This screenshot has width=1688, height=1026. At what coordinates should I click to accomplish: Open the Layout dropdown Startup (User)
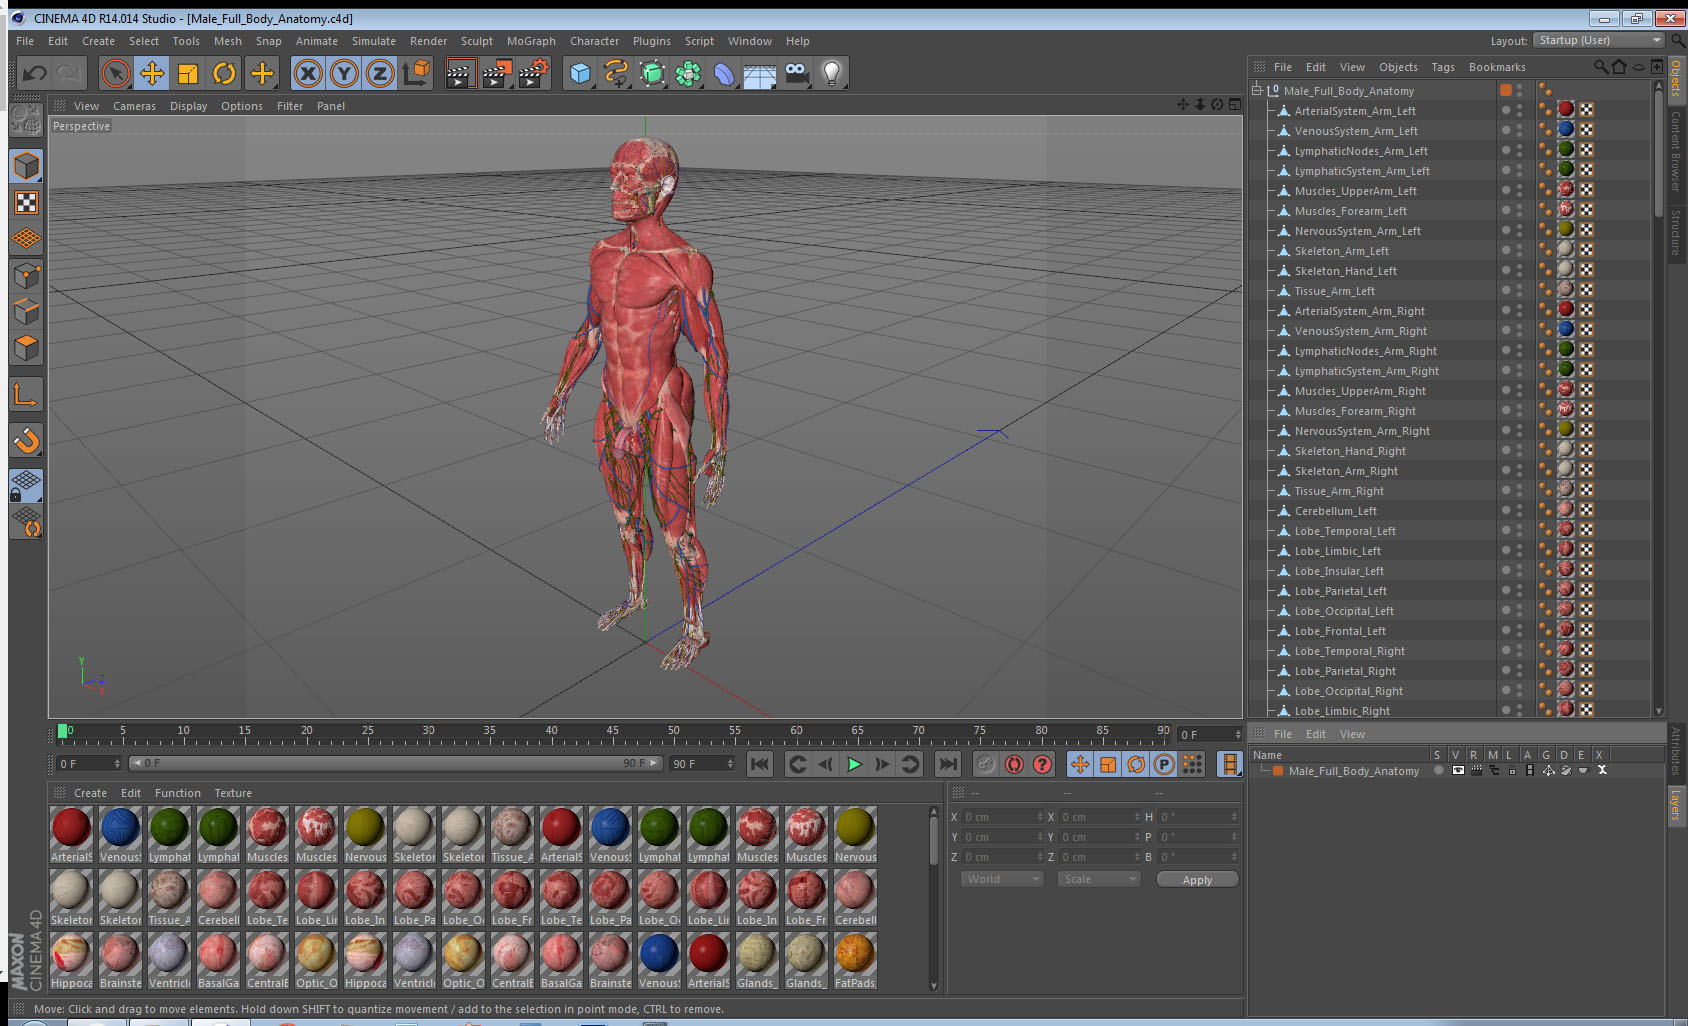[1599, 40]
